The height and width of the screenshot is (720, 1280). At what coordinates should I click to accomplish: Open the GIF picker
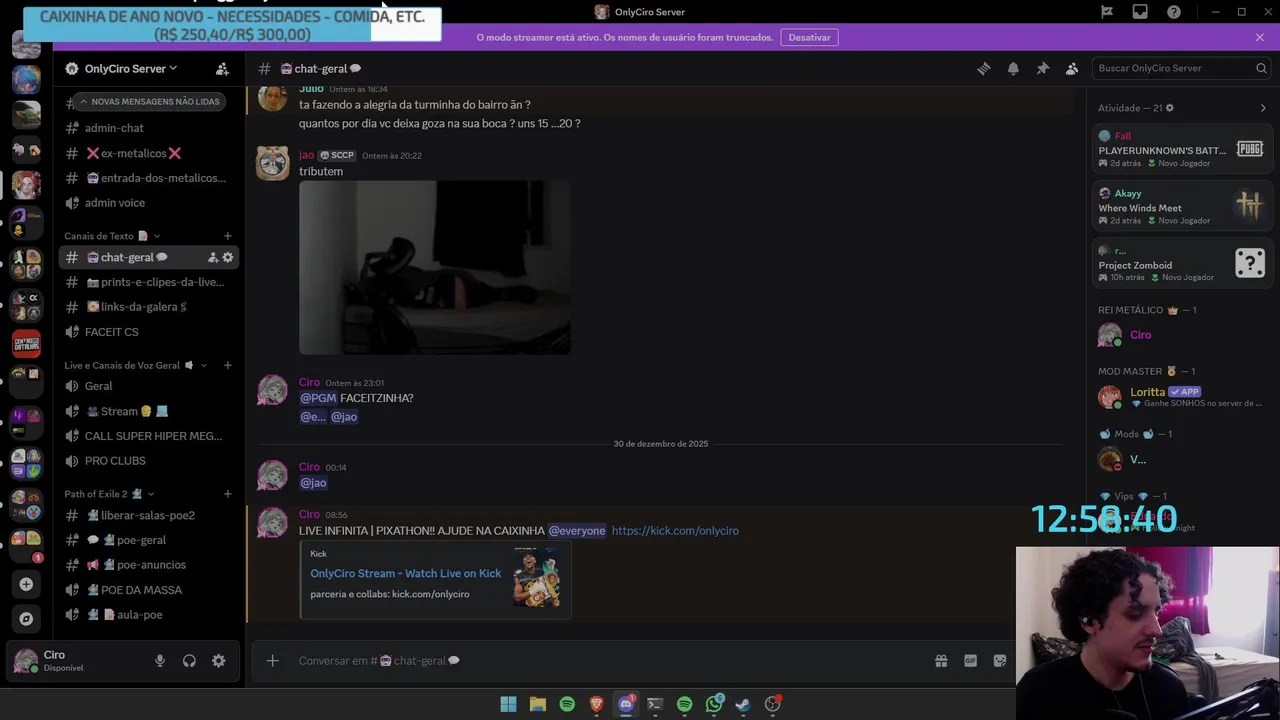[970, 661]
